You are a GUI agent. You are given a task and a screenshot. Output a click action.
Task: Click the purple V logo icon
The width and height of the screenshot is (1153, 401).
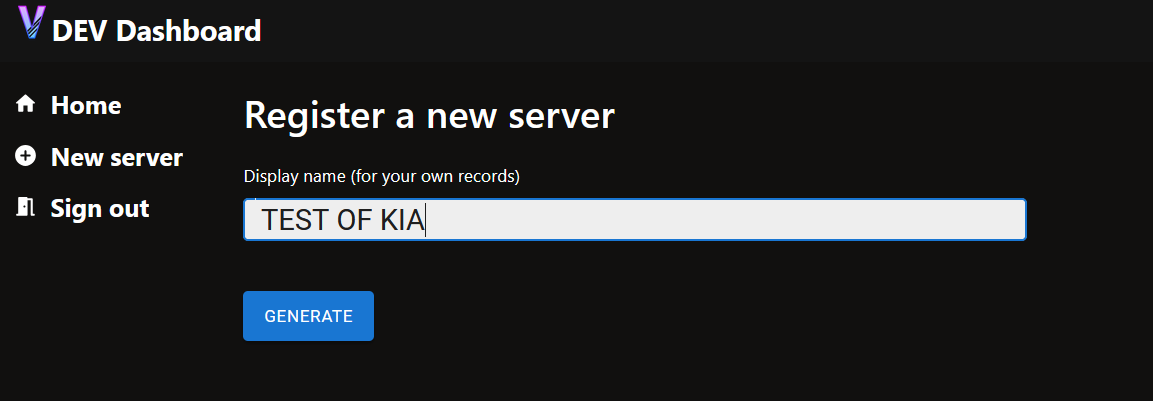click(x=32, y=22)
